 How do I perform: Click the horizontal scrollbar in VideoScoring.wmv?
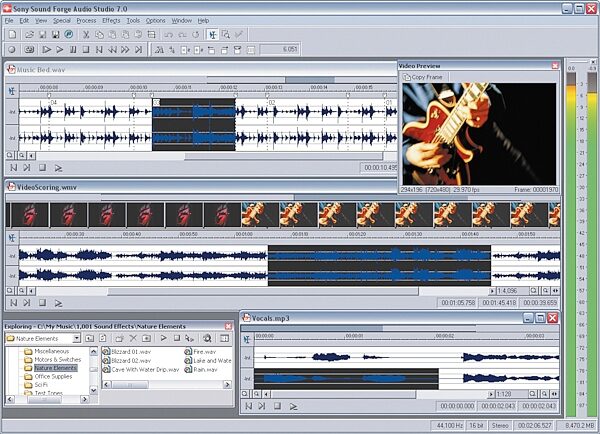coord(262,292)
